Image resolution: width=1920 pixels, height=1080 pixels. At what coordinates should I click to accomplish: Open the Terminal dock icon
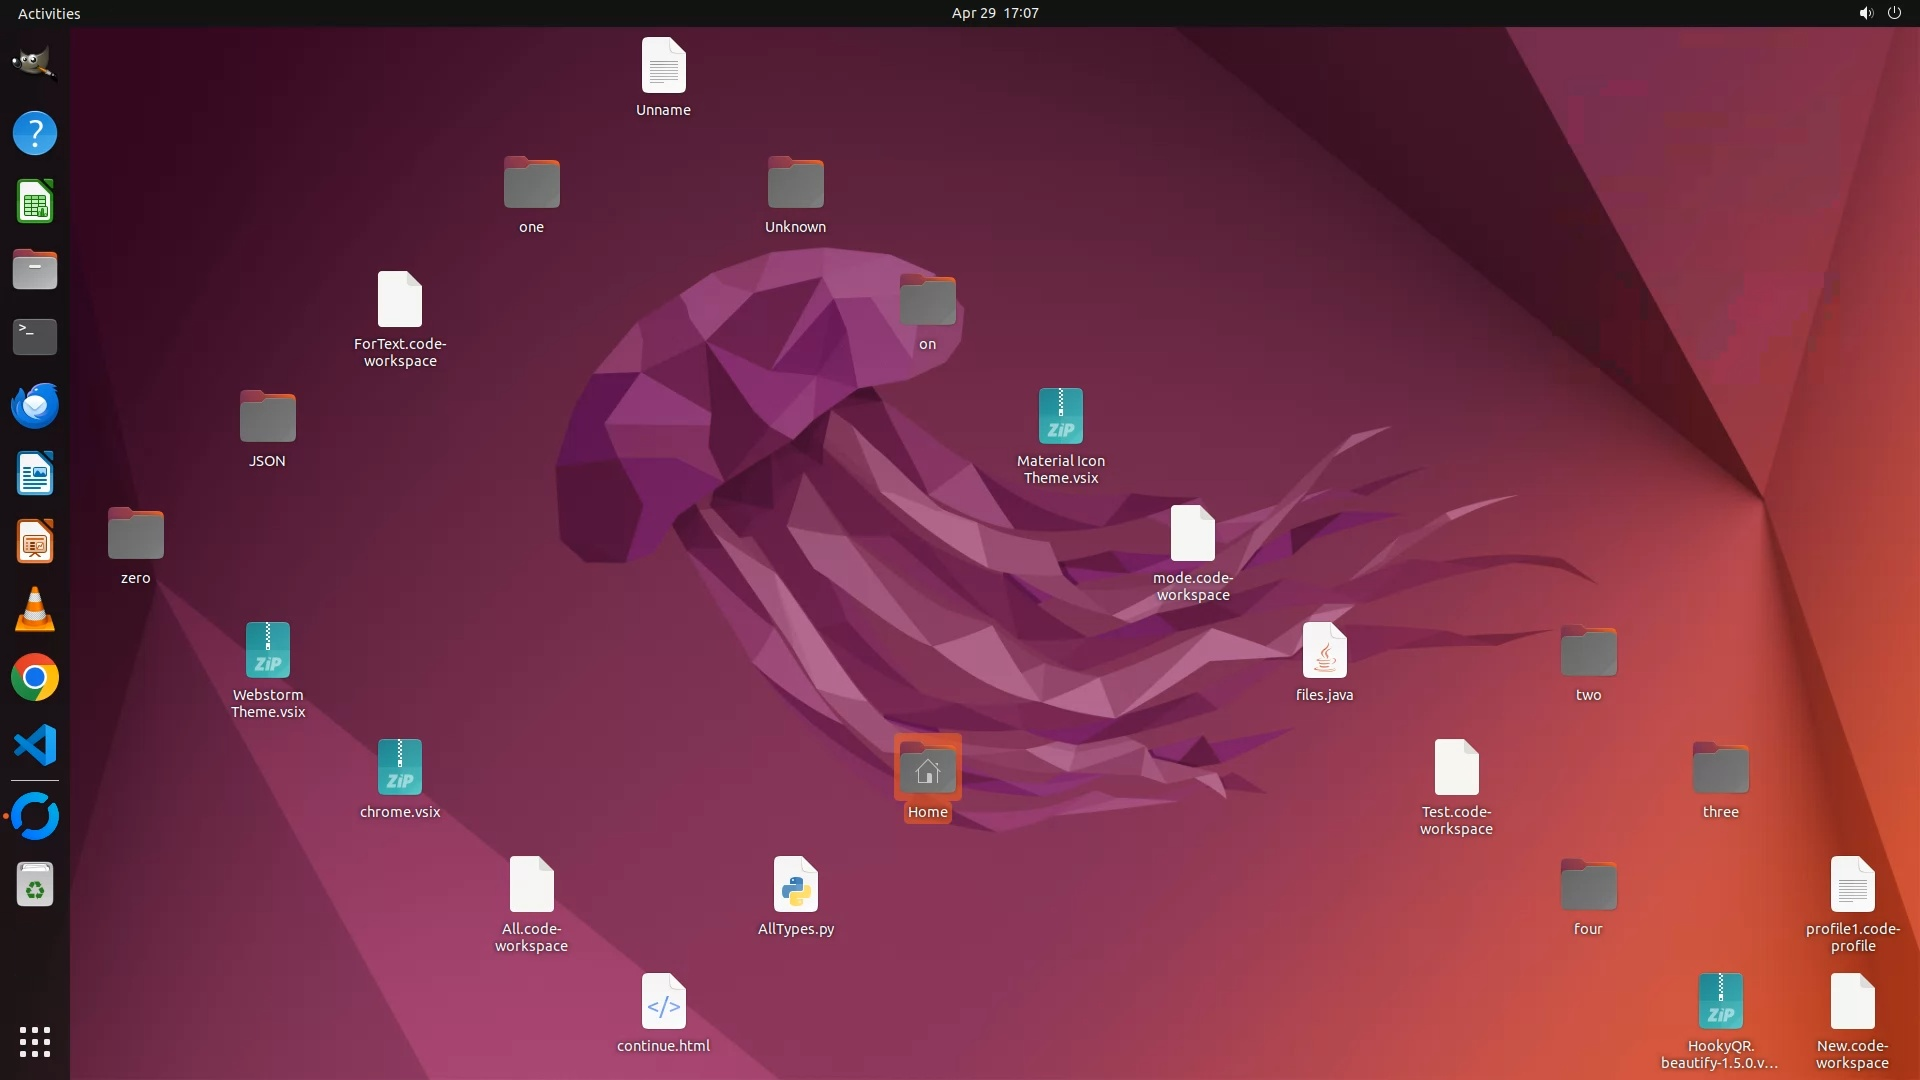(34, 337)
